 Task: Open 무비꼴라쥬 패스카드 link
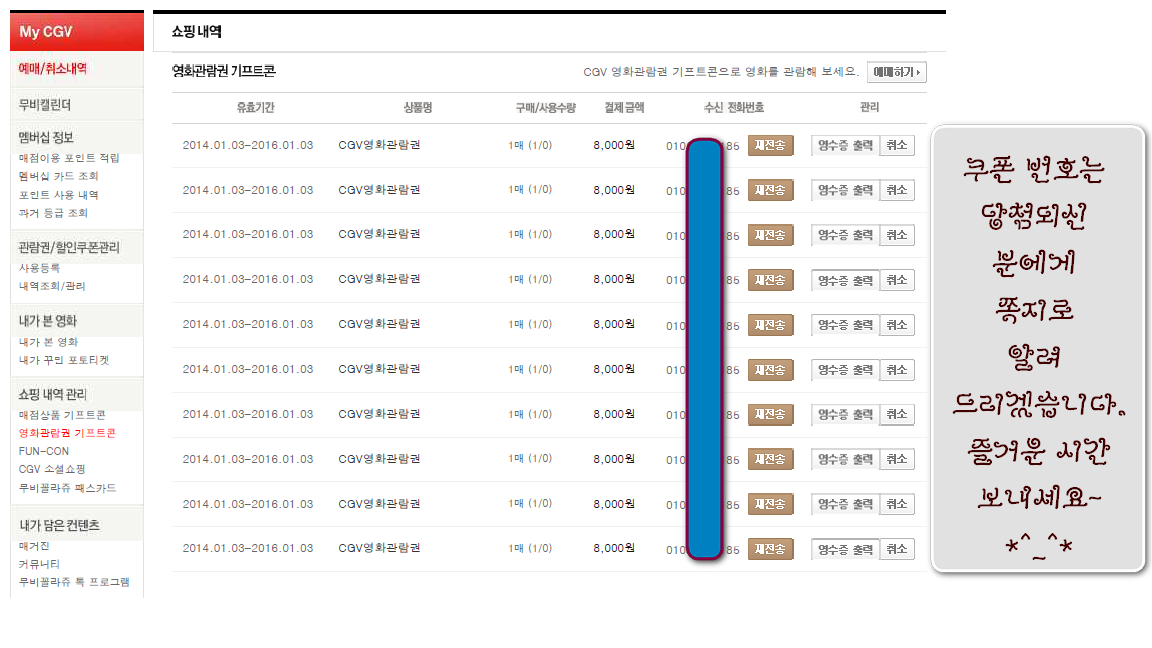68,488
